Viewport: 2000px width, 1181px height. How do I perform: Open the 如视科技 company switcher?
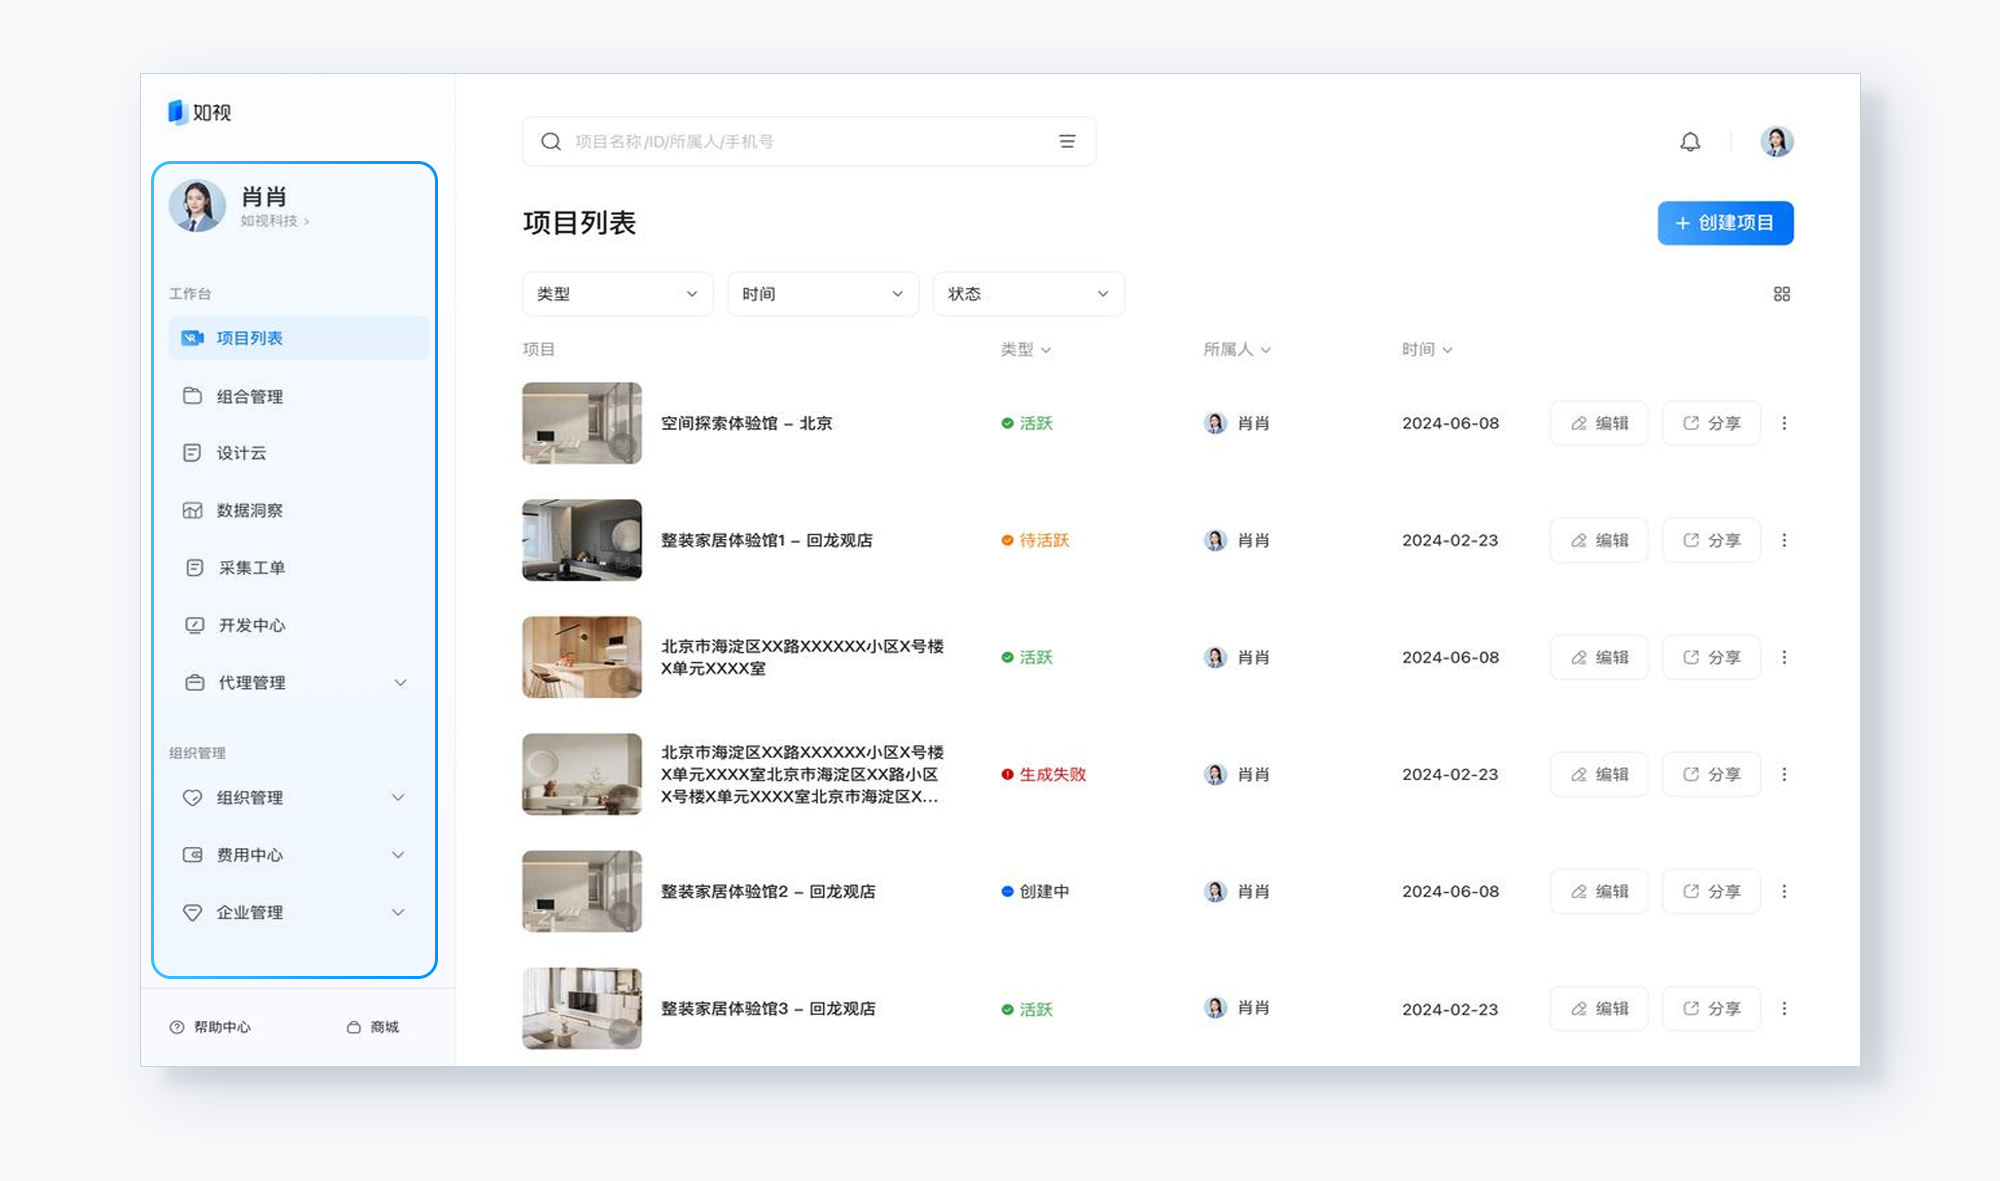coord(275,221)
